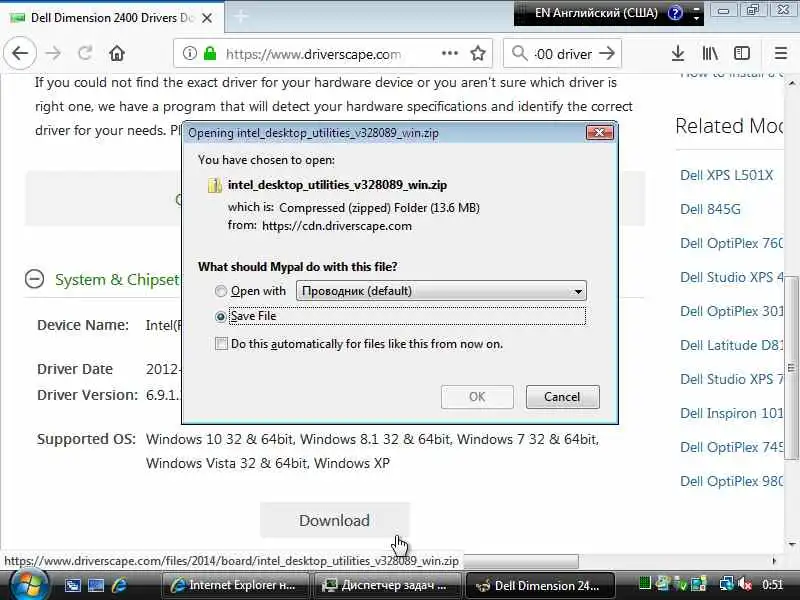Open the Dell OptiPlex 301 link
Viewport: 800px width, 600px height.
731,311
